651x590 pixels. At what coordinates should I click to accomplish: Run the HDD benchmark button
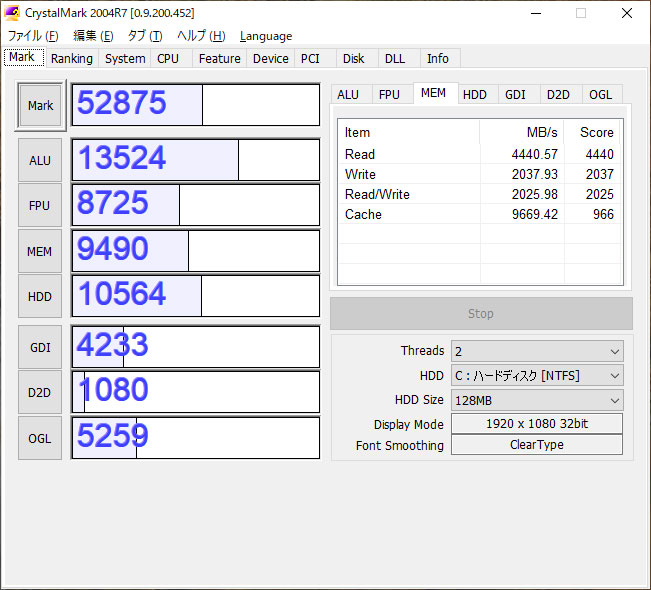(40, 296)
